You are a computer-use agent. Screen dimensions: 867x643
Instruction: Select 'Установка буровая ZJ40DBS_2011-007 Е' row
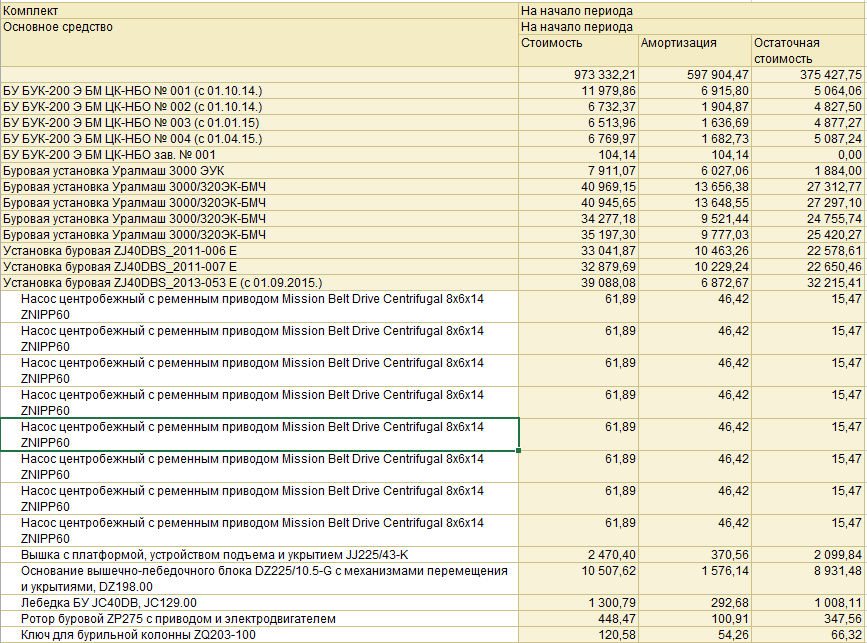259,267
